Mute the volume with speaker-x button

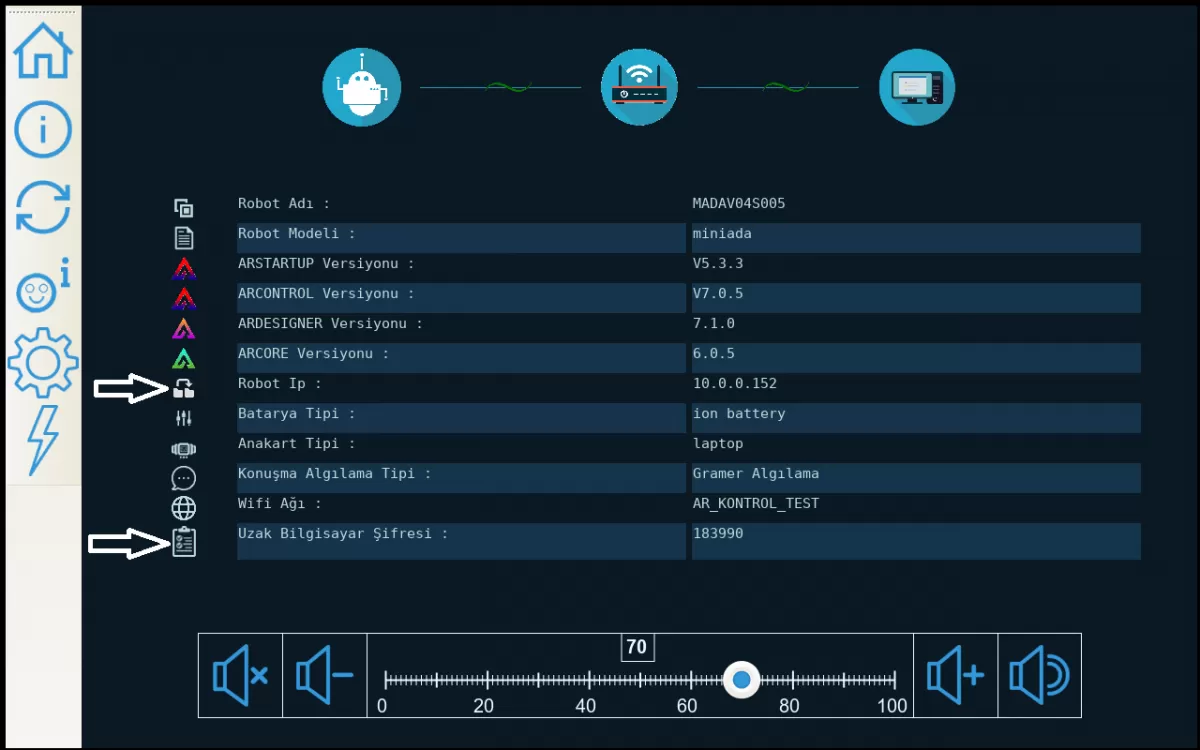point(240,676)
